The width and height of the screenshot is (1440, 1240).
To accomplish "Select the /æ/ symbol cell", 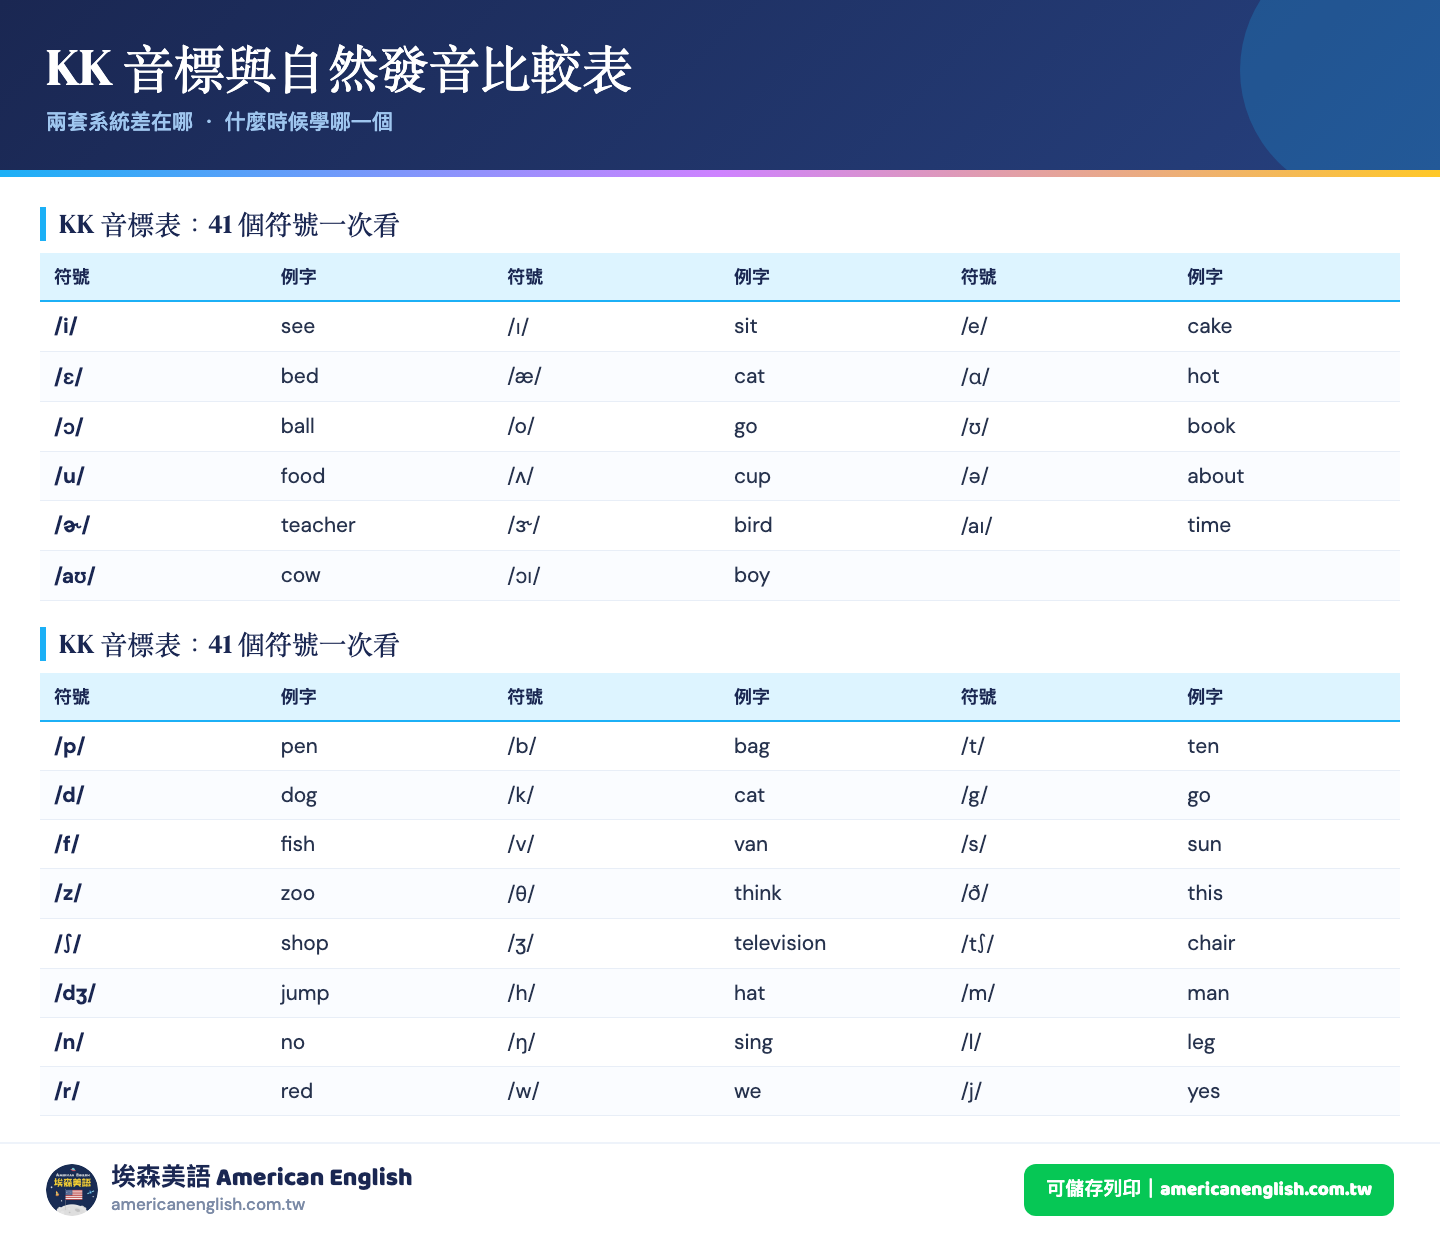I will [x=524, y=376].
